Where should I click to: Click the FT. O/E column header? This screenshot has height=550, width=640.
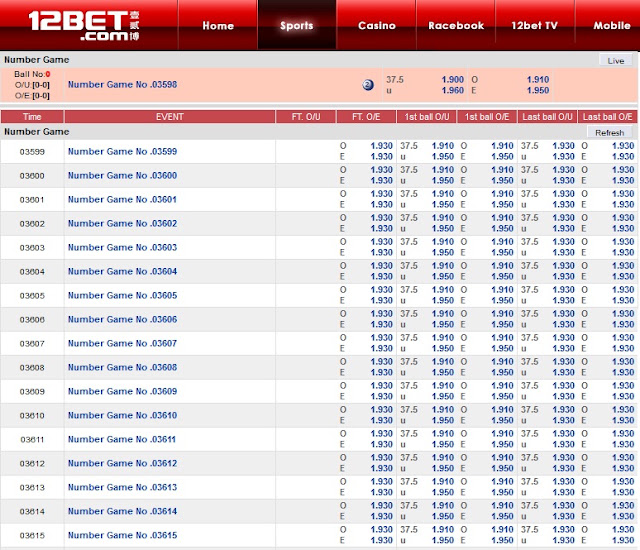coord(366,117)
